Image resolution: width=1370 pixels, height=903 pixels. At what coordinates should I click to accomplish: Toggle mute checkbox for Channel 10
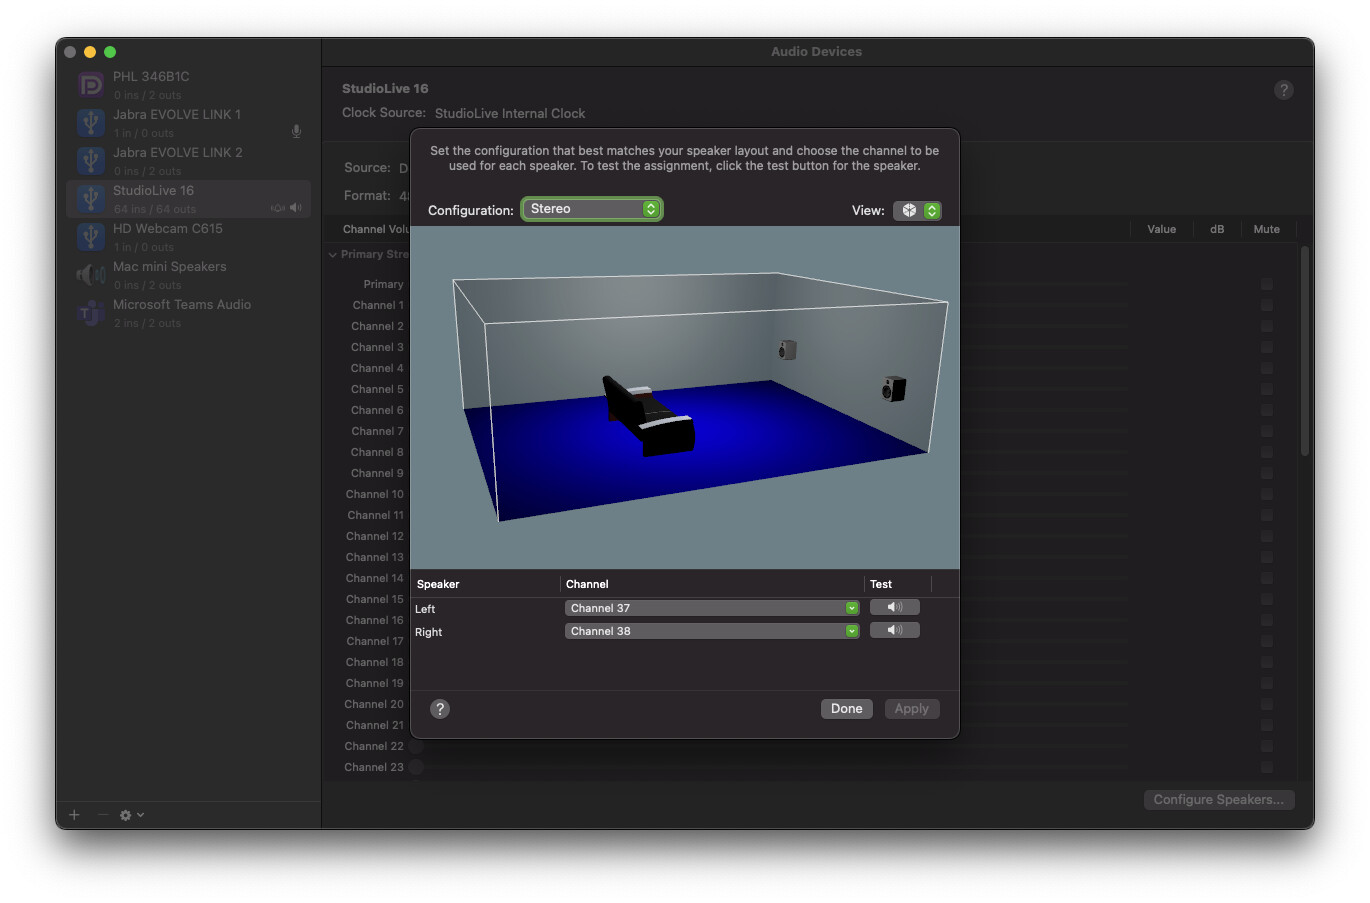click(1267, 494)
